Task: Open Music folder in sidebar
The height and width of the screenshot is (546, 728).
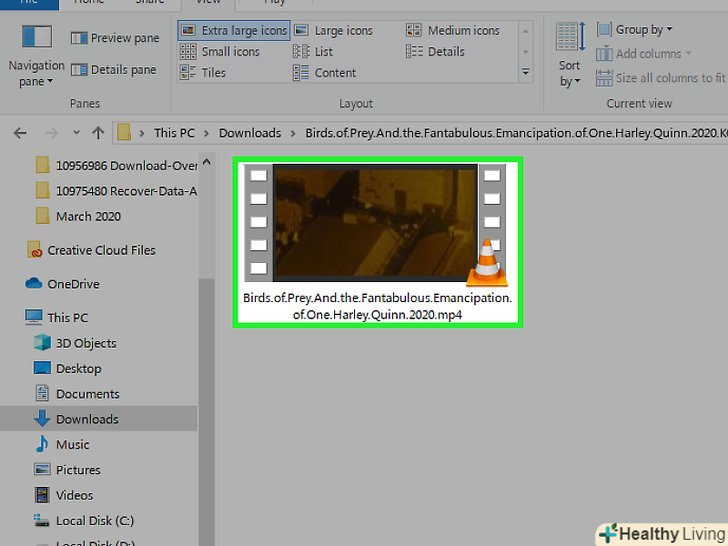Action: (62, 444)
